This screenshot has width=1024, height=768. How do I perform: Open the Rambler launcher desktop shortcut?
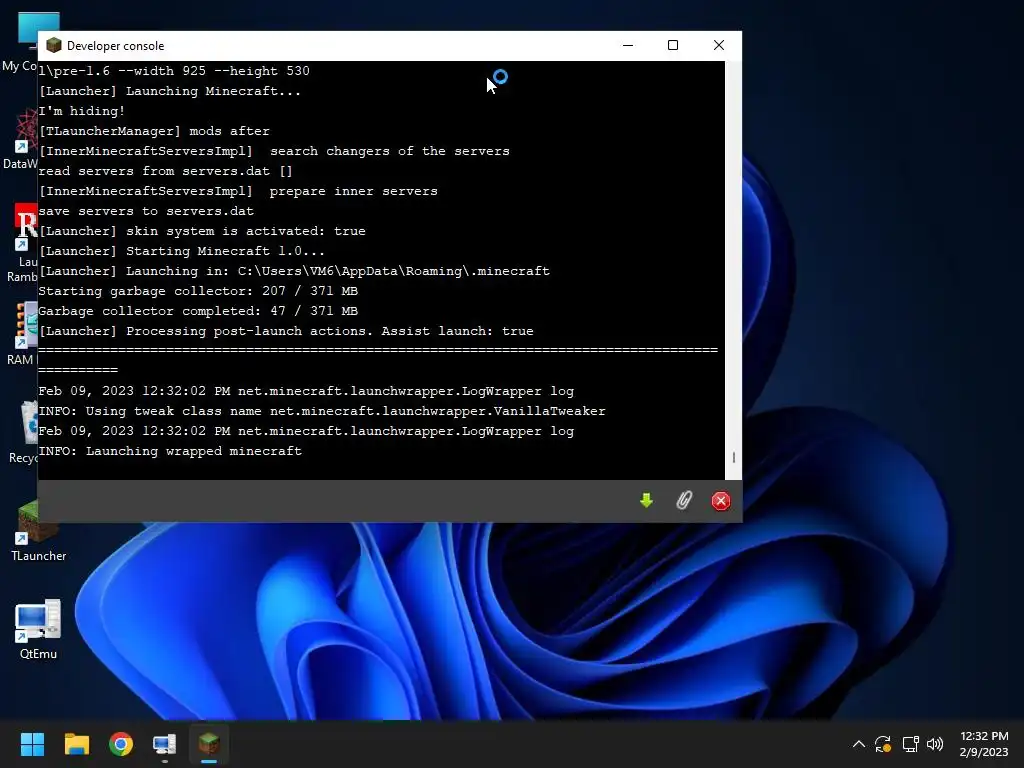pyautogui.click(x=24, y=244)
